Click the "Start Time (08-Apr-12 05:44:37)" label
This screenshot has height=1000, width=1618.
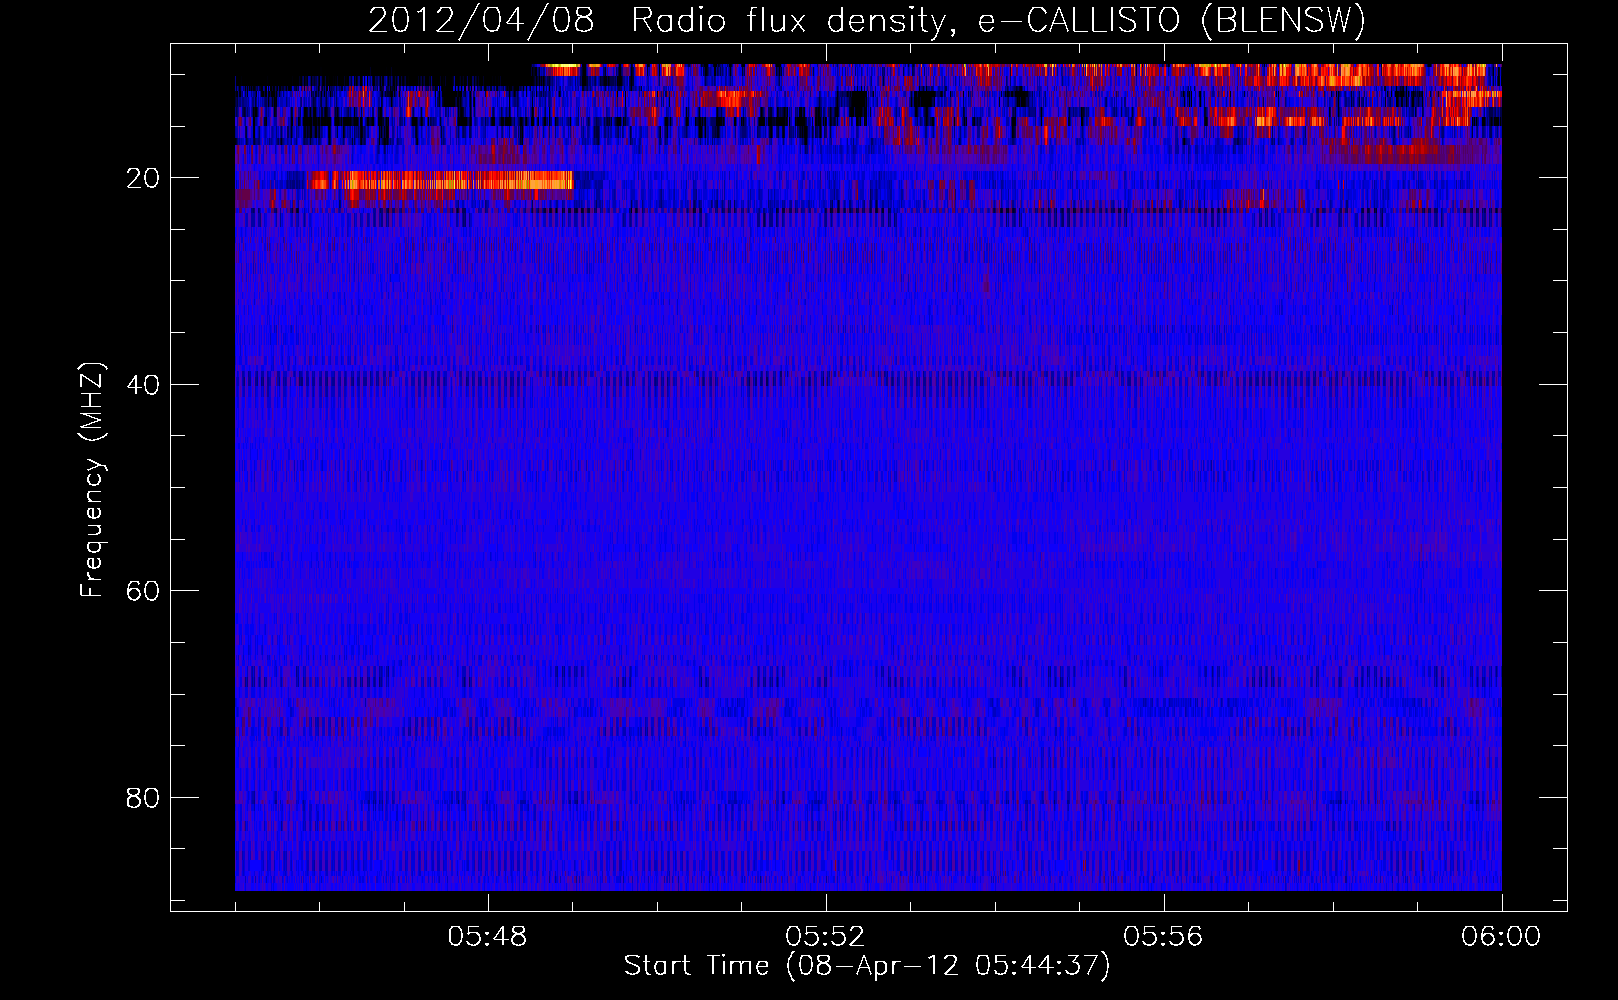pyautogui.click(x=867, y=966)
